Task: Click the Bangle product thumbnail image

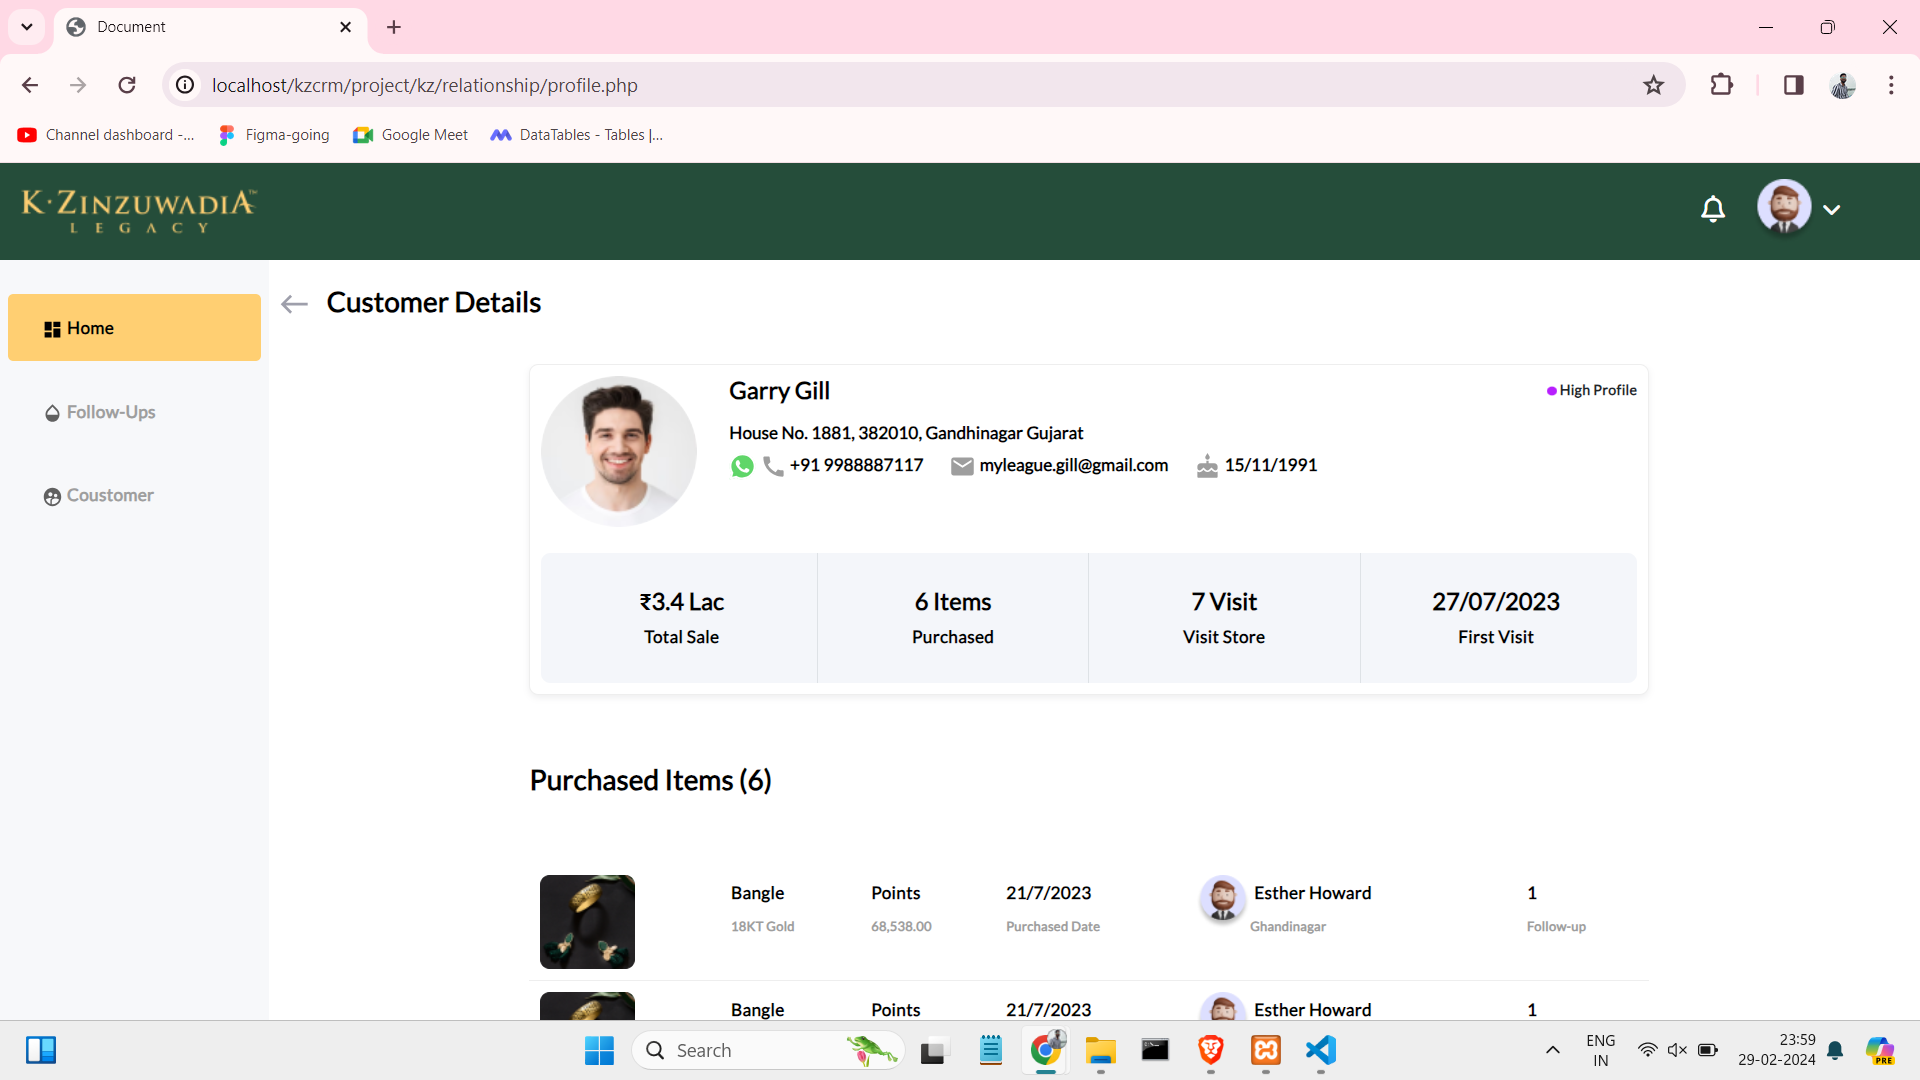Action: (x=586, y=921)
